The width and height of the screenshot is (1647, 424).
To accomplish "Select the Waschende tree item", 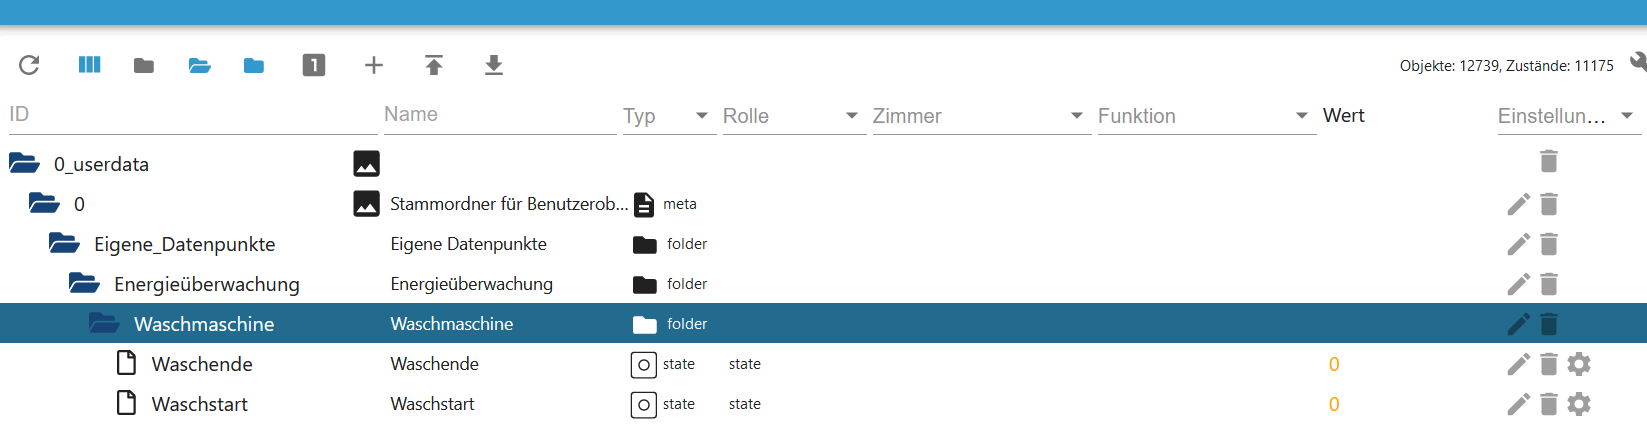I will 202,364.
